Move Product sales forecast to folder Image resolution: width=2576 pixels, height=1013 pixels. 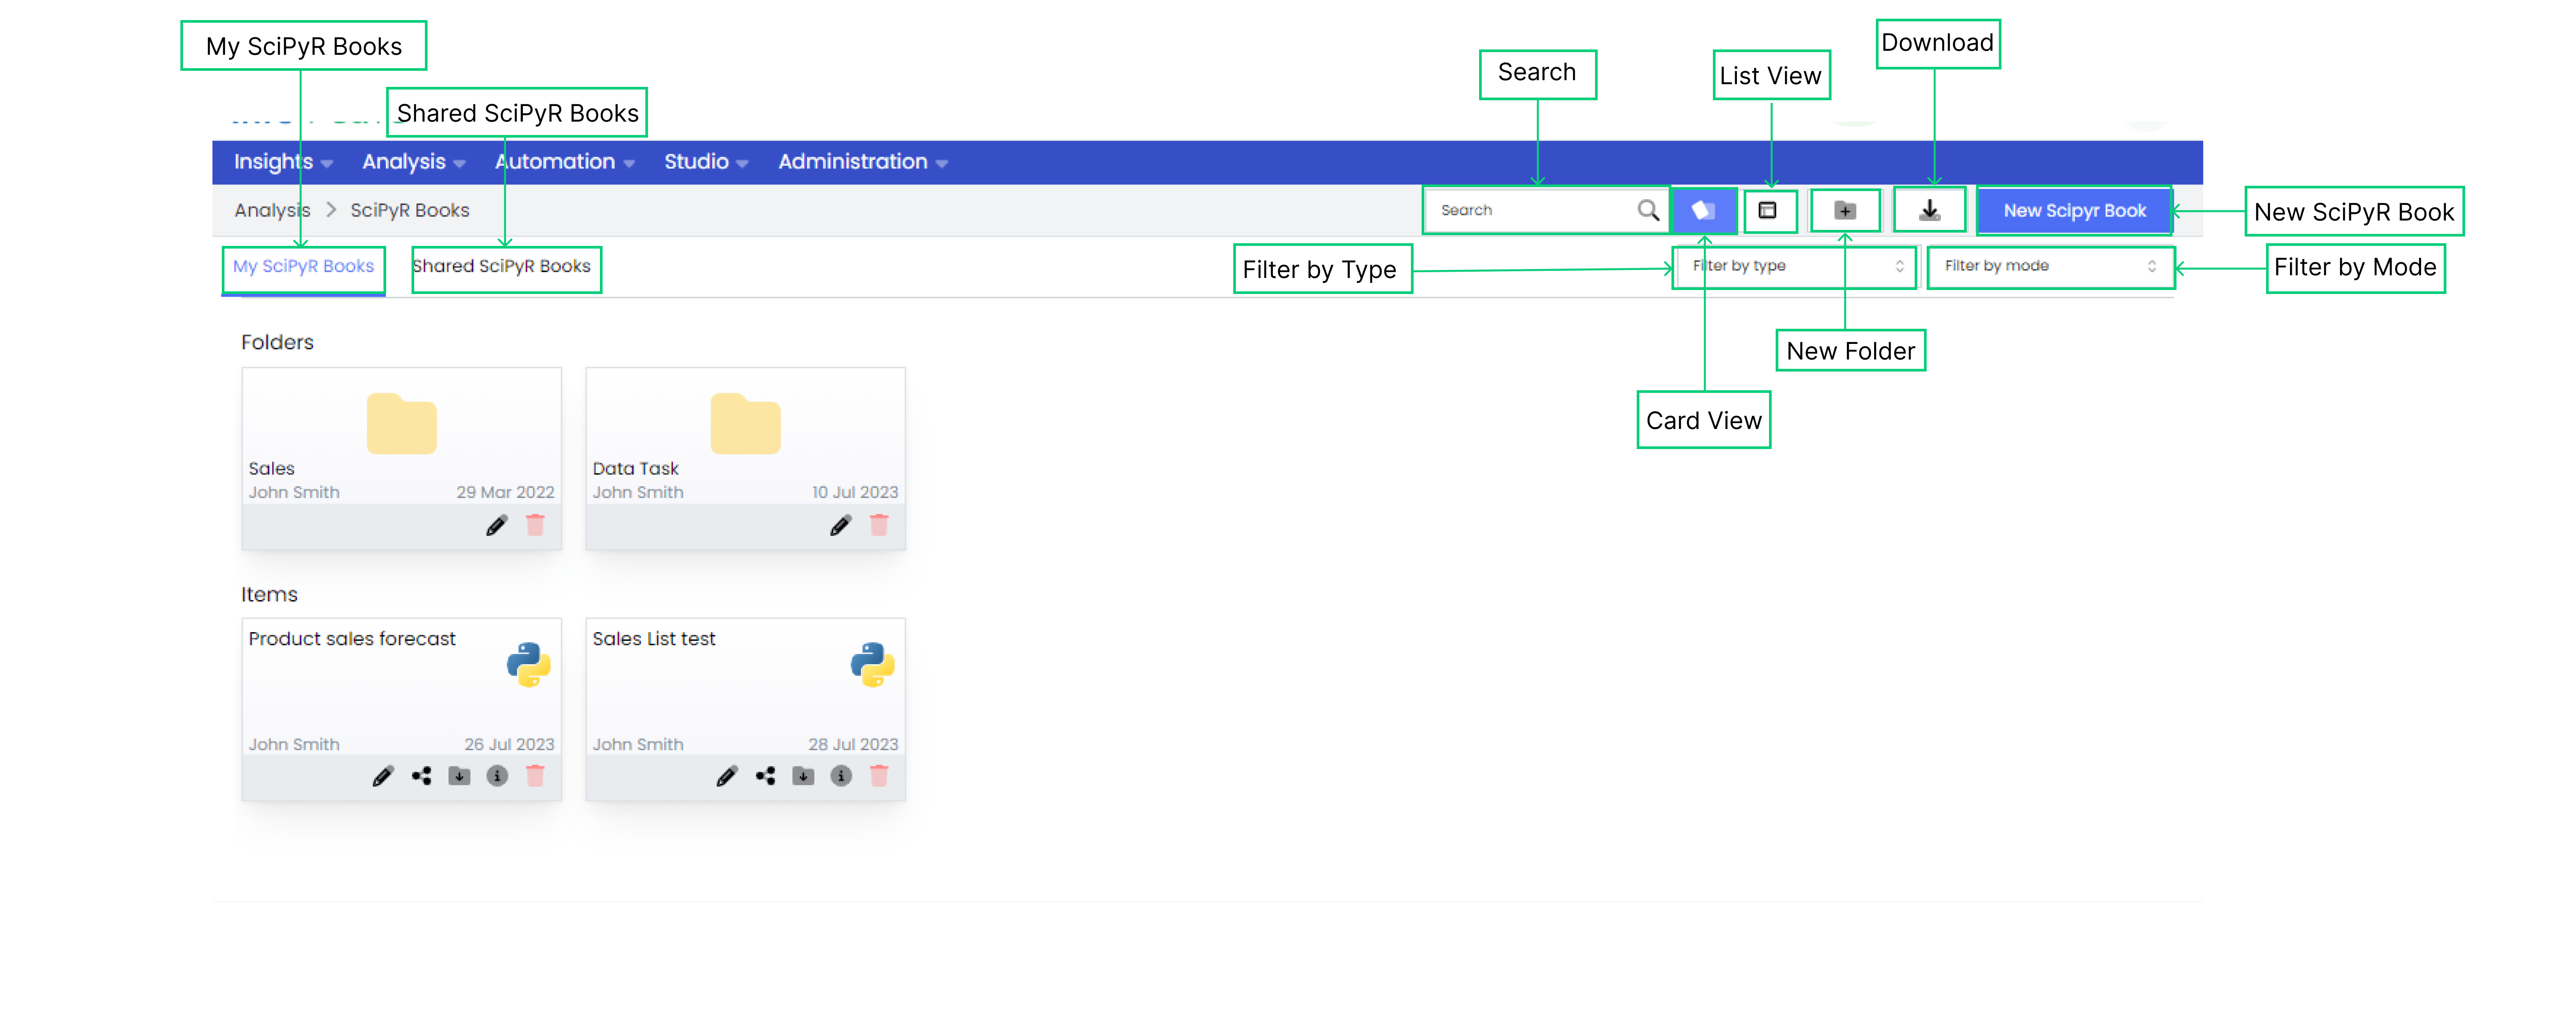[459, 776]
